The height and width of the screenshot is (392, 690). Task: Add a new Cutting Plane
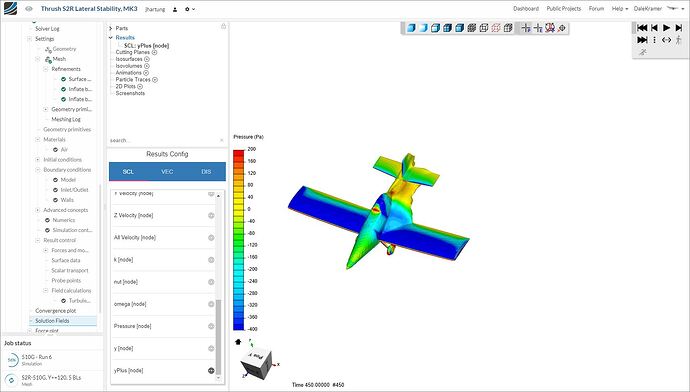[154, 52]
